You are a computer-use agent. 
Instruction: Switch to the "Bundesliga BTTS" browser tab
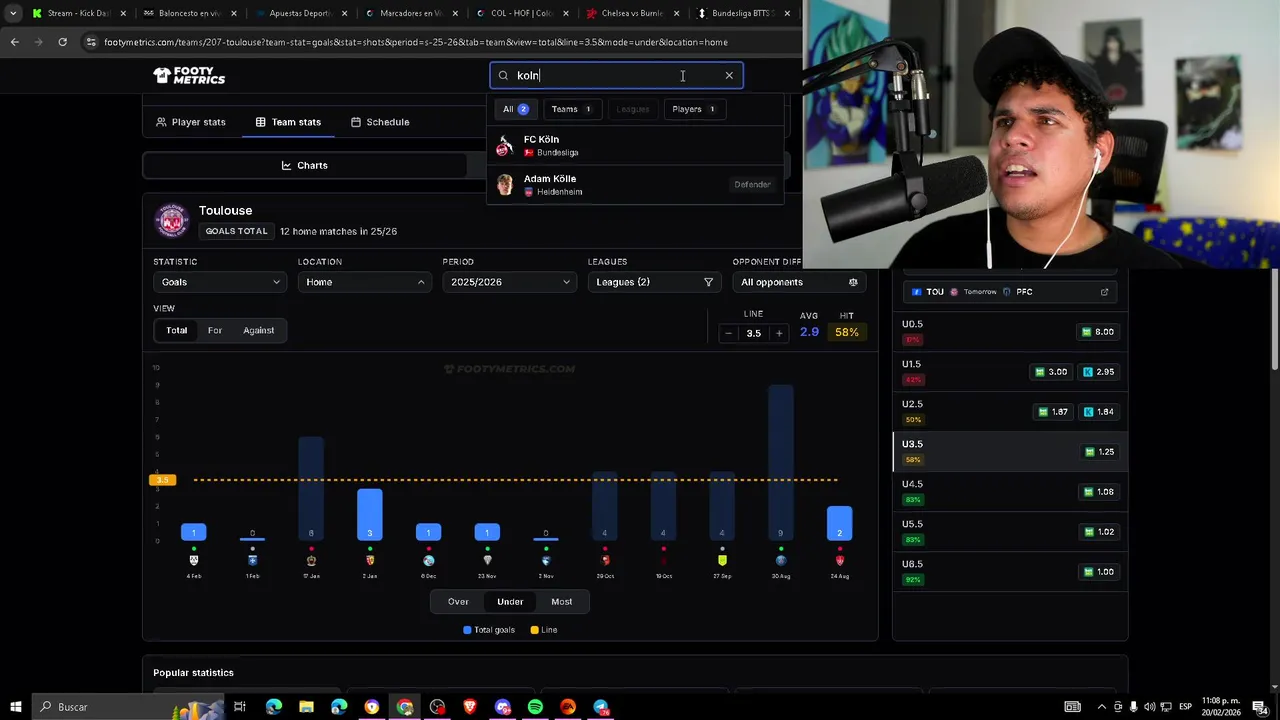(x=744, y=13)
